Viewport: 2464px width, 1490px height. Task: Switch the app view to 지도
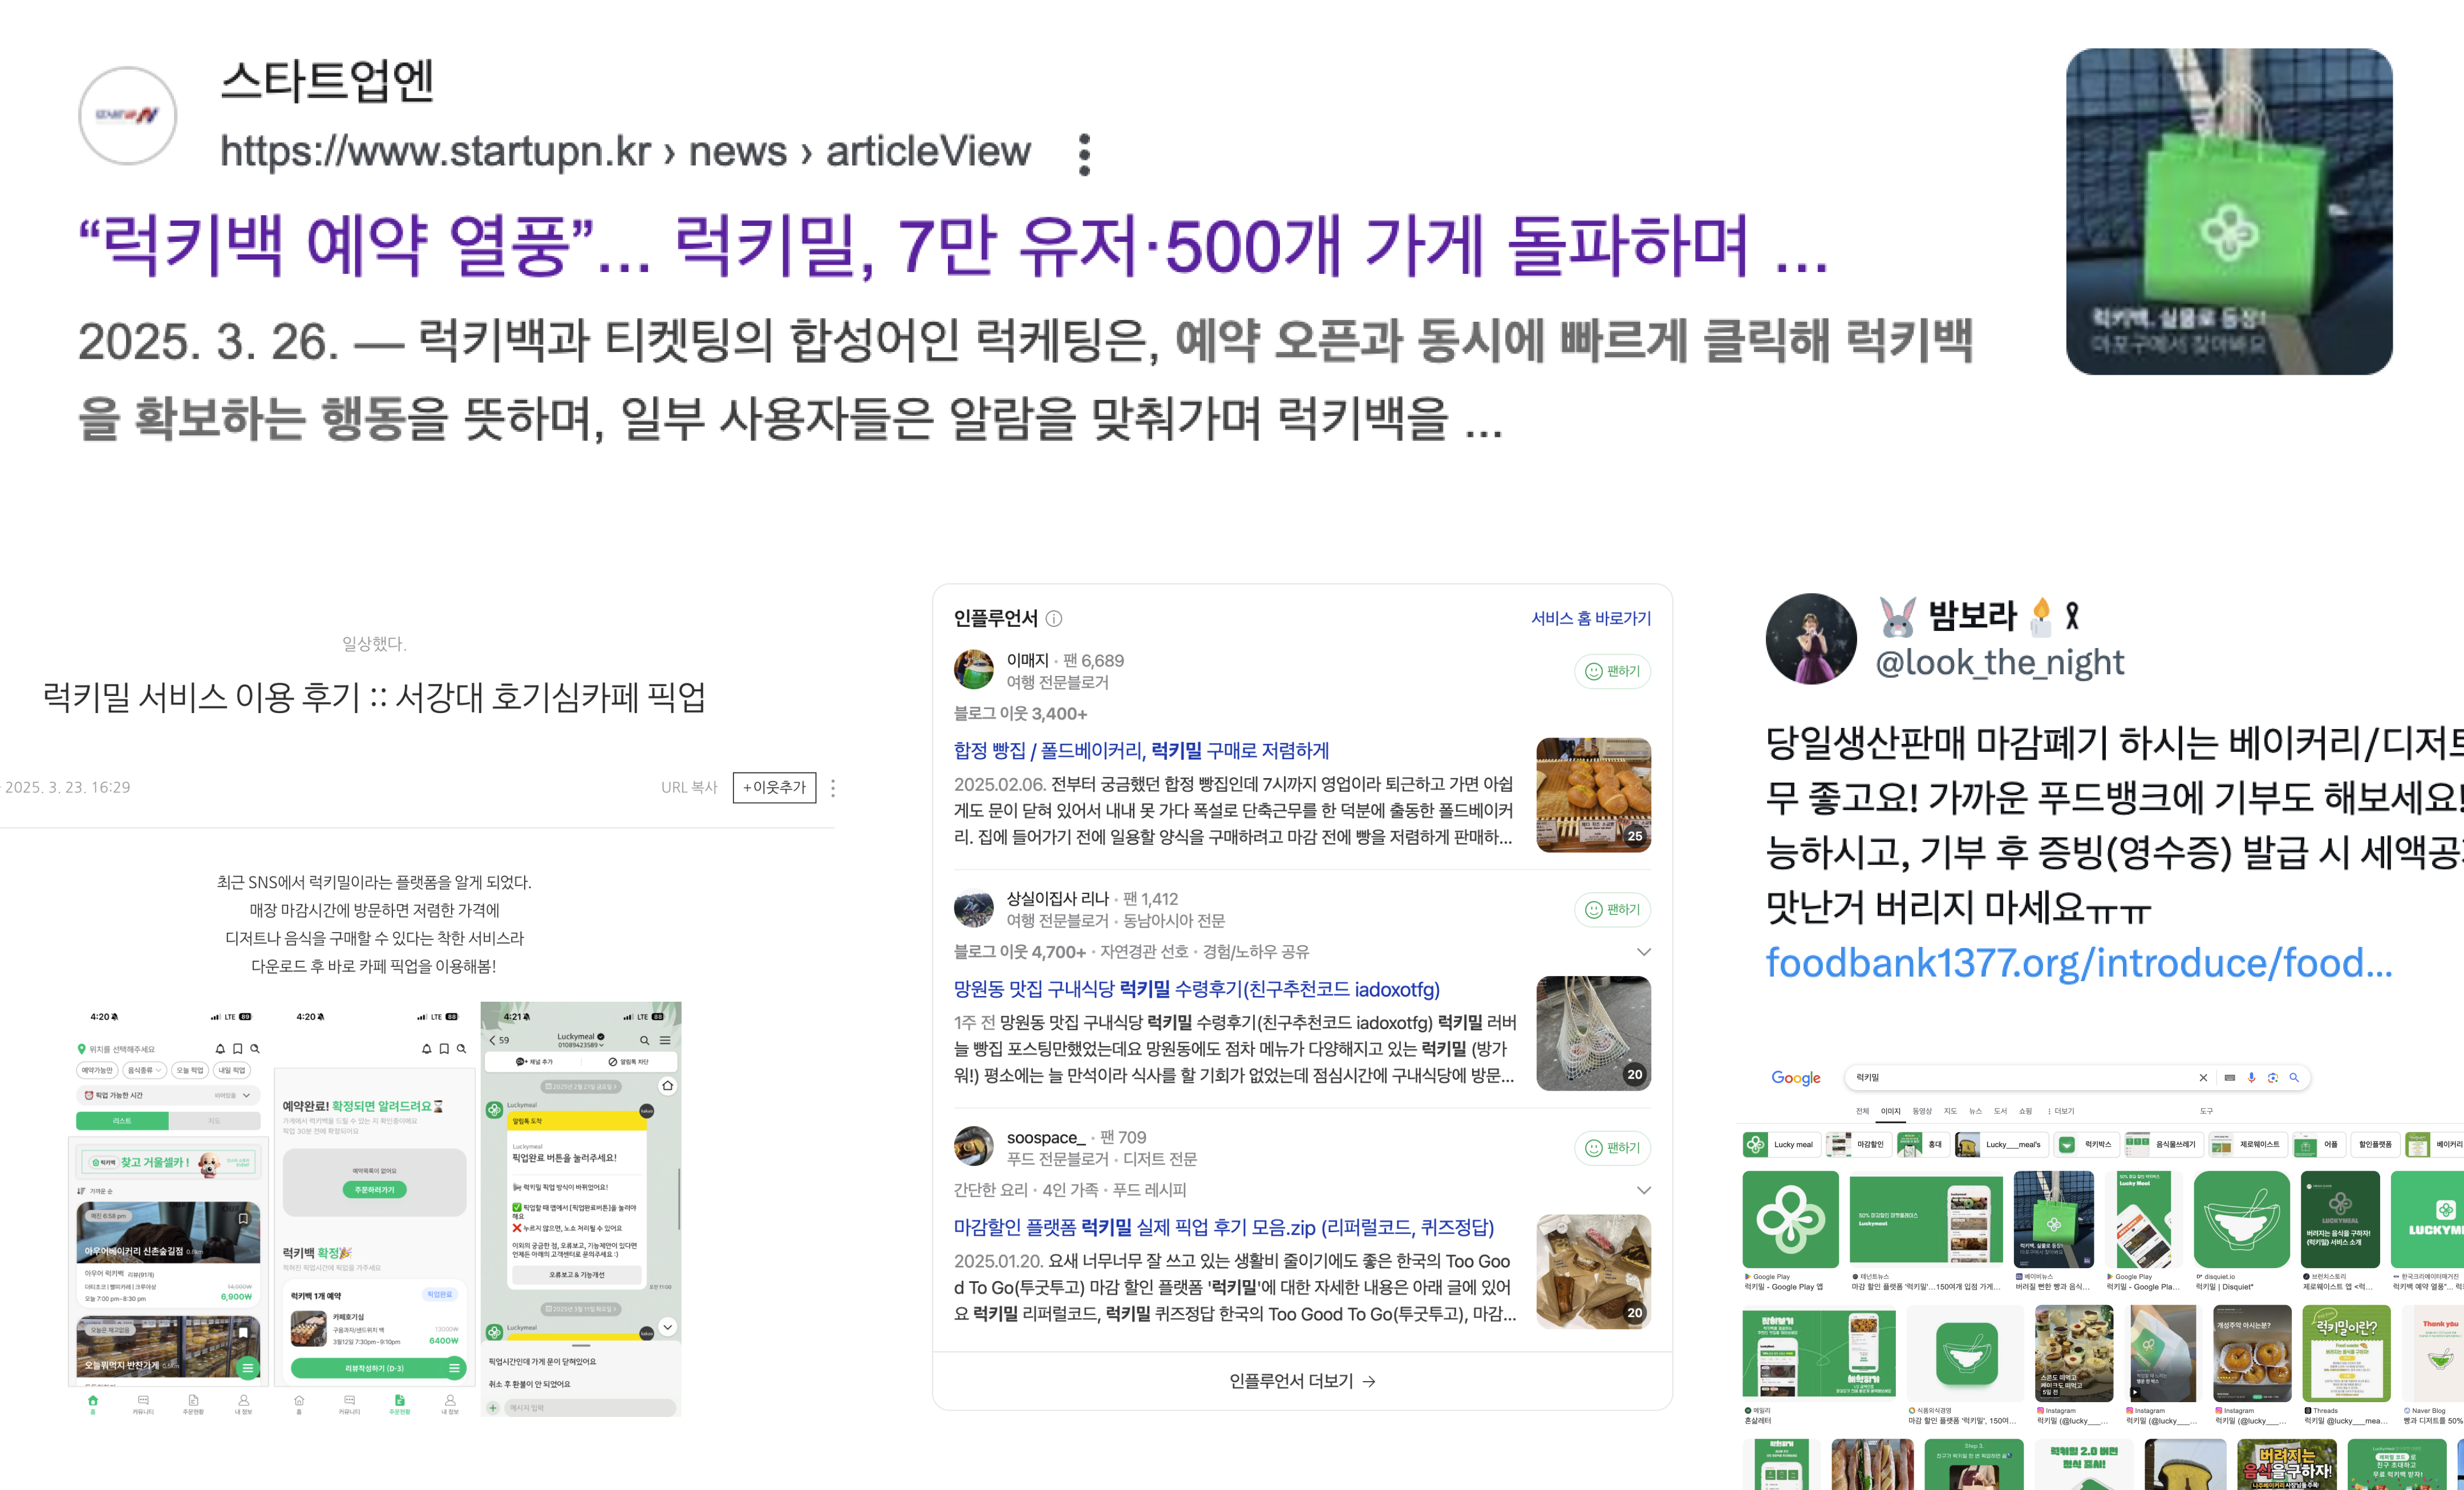pos(214,1121)
